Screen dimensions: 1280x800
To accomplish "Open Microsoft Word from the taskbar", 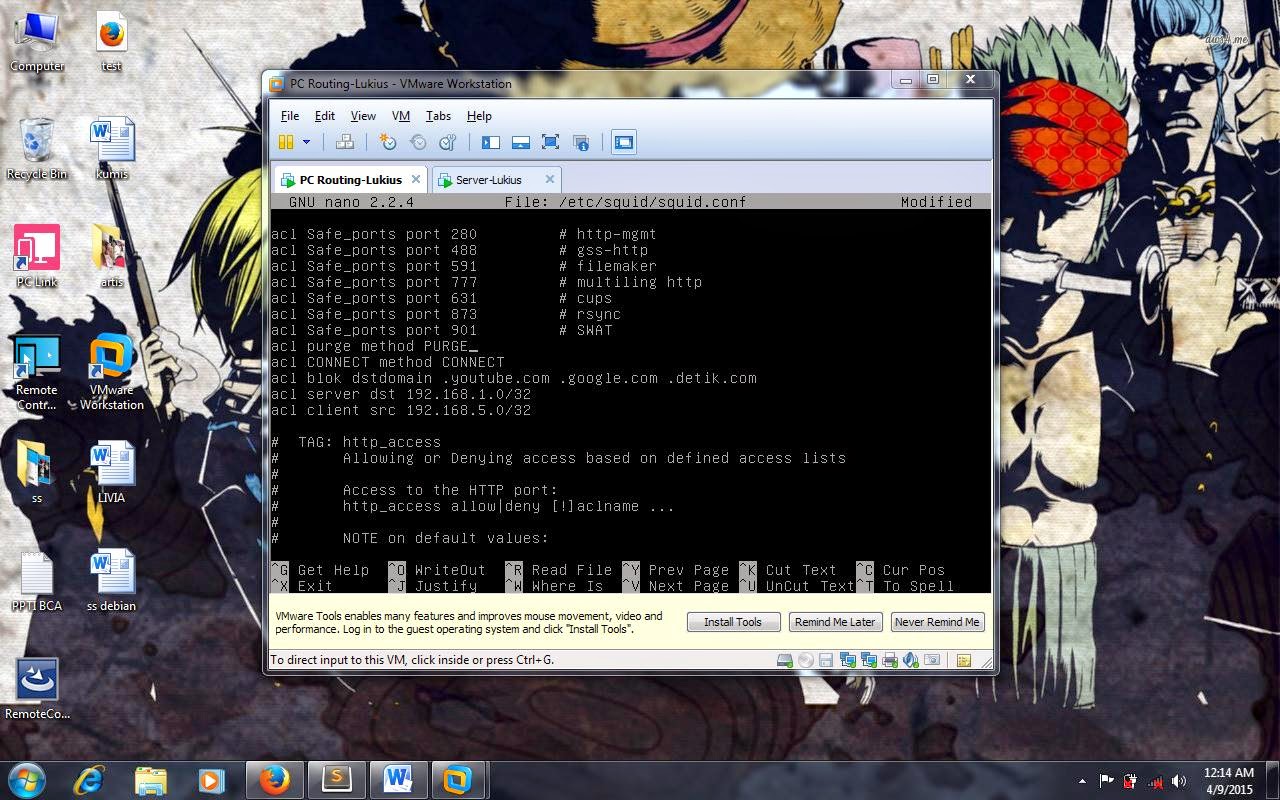I will click(398, 779).
